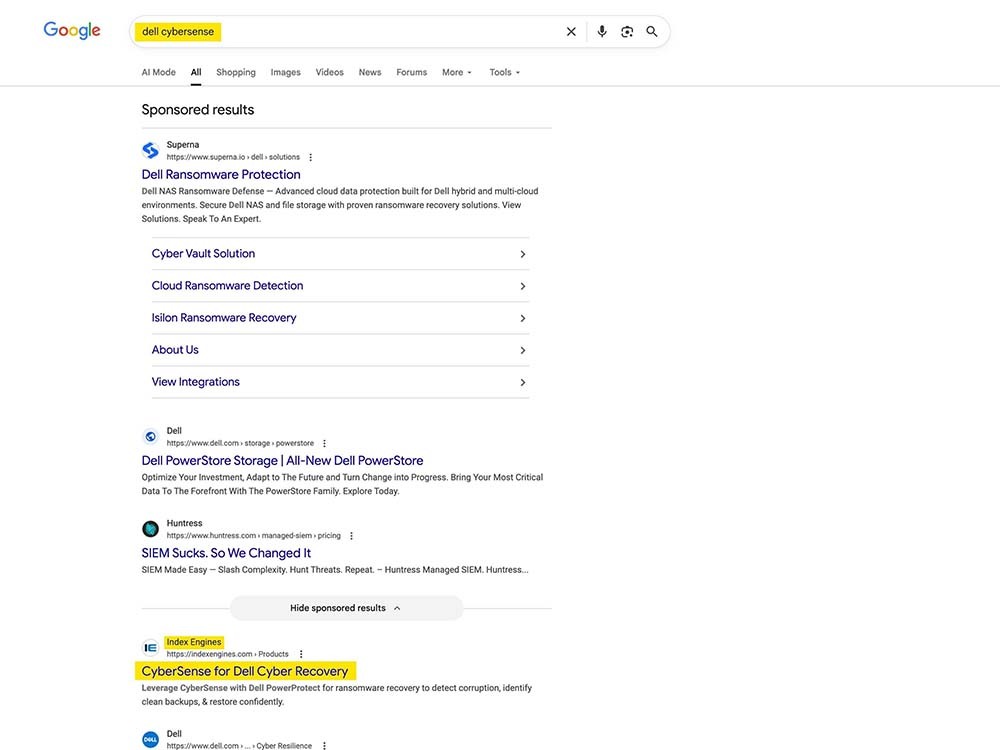Click the Index Engines IE favicon
Screen dimensions: 1000x750
click(151, 648)
